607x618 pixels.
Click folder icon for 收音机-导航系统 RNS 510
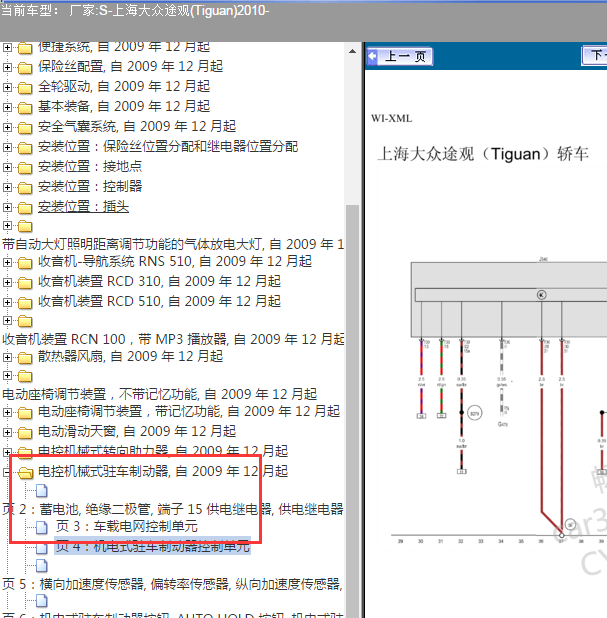tap(25, 263)
